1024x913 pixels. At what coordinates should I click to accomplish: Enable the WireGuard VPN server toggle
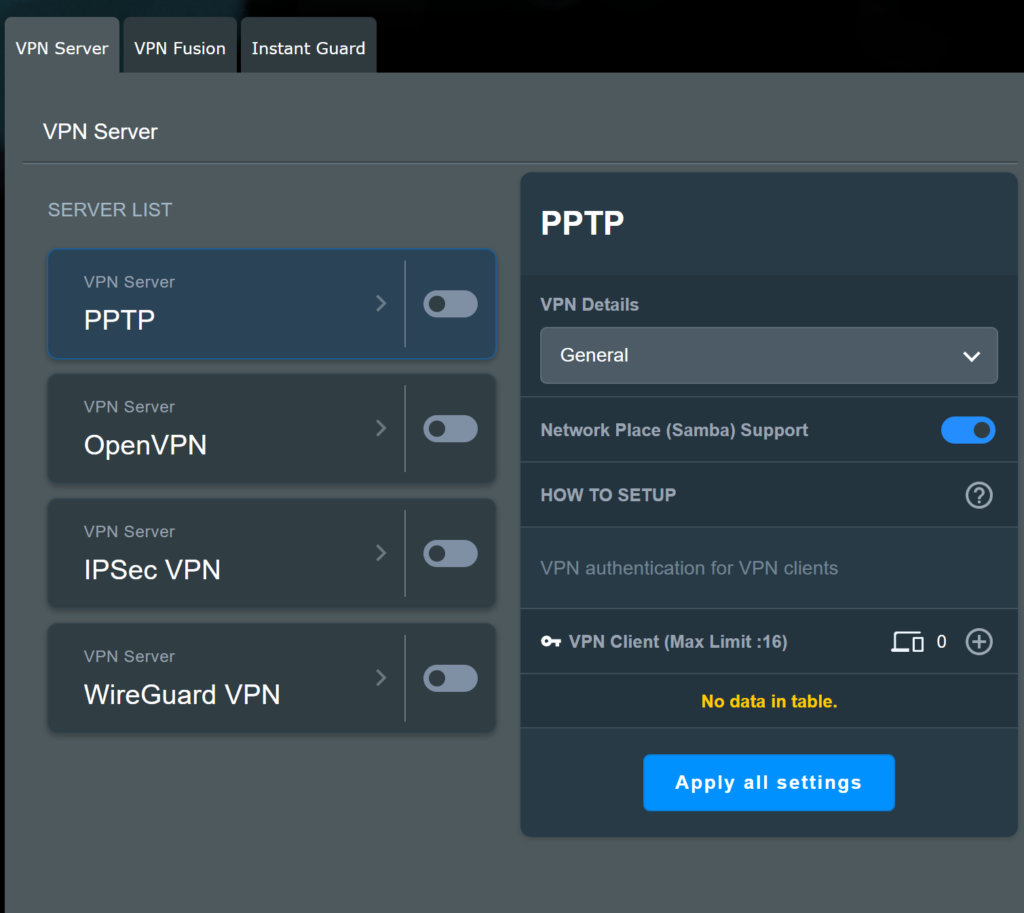pyautogui.click(x=450, y=678)
